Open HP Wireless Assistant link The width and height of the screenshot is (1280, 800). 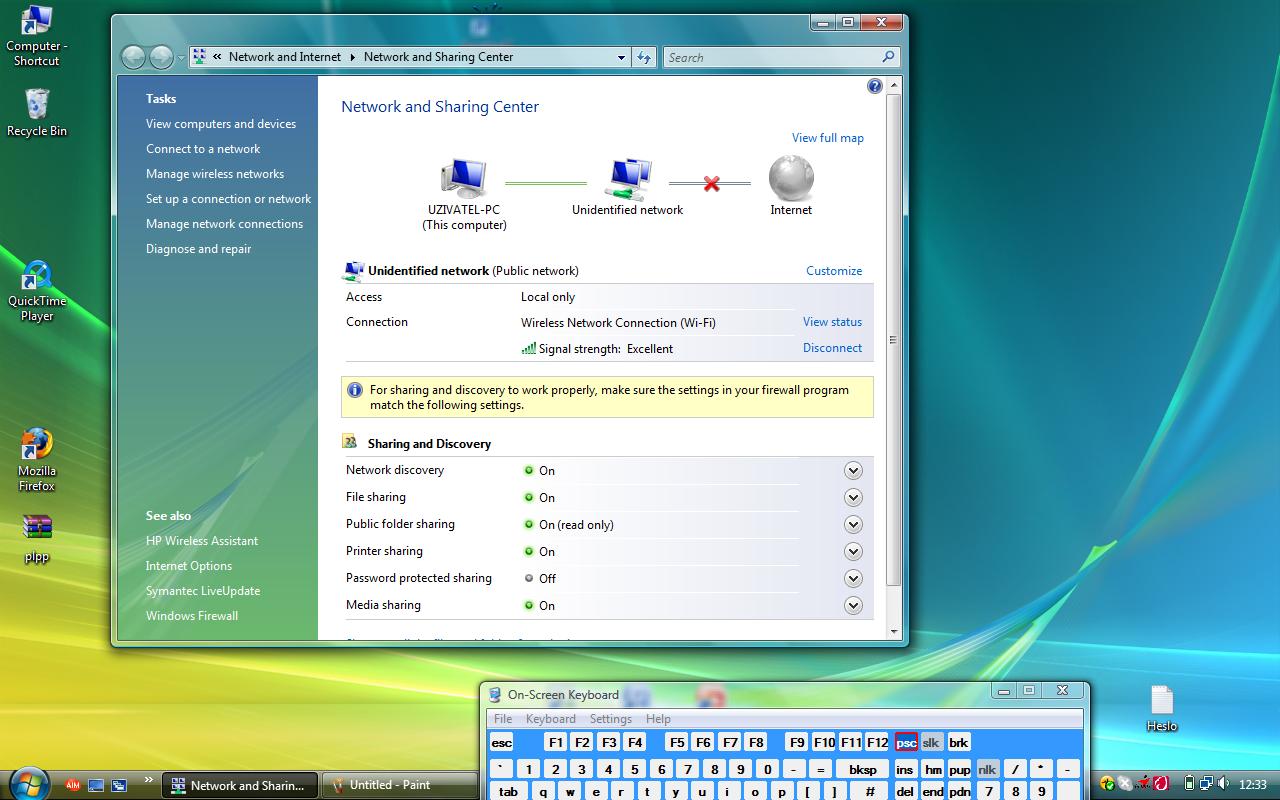202,541
